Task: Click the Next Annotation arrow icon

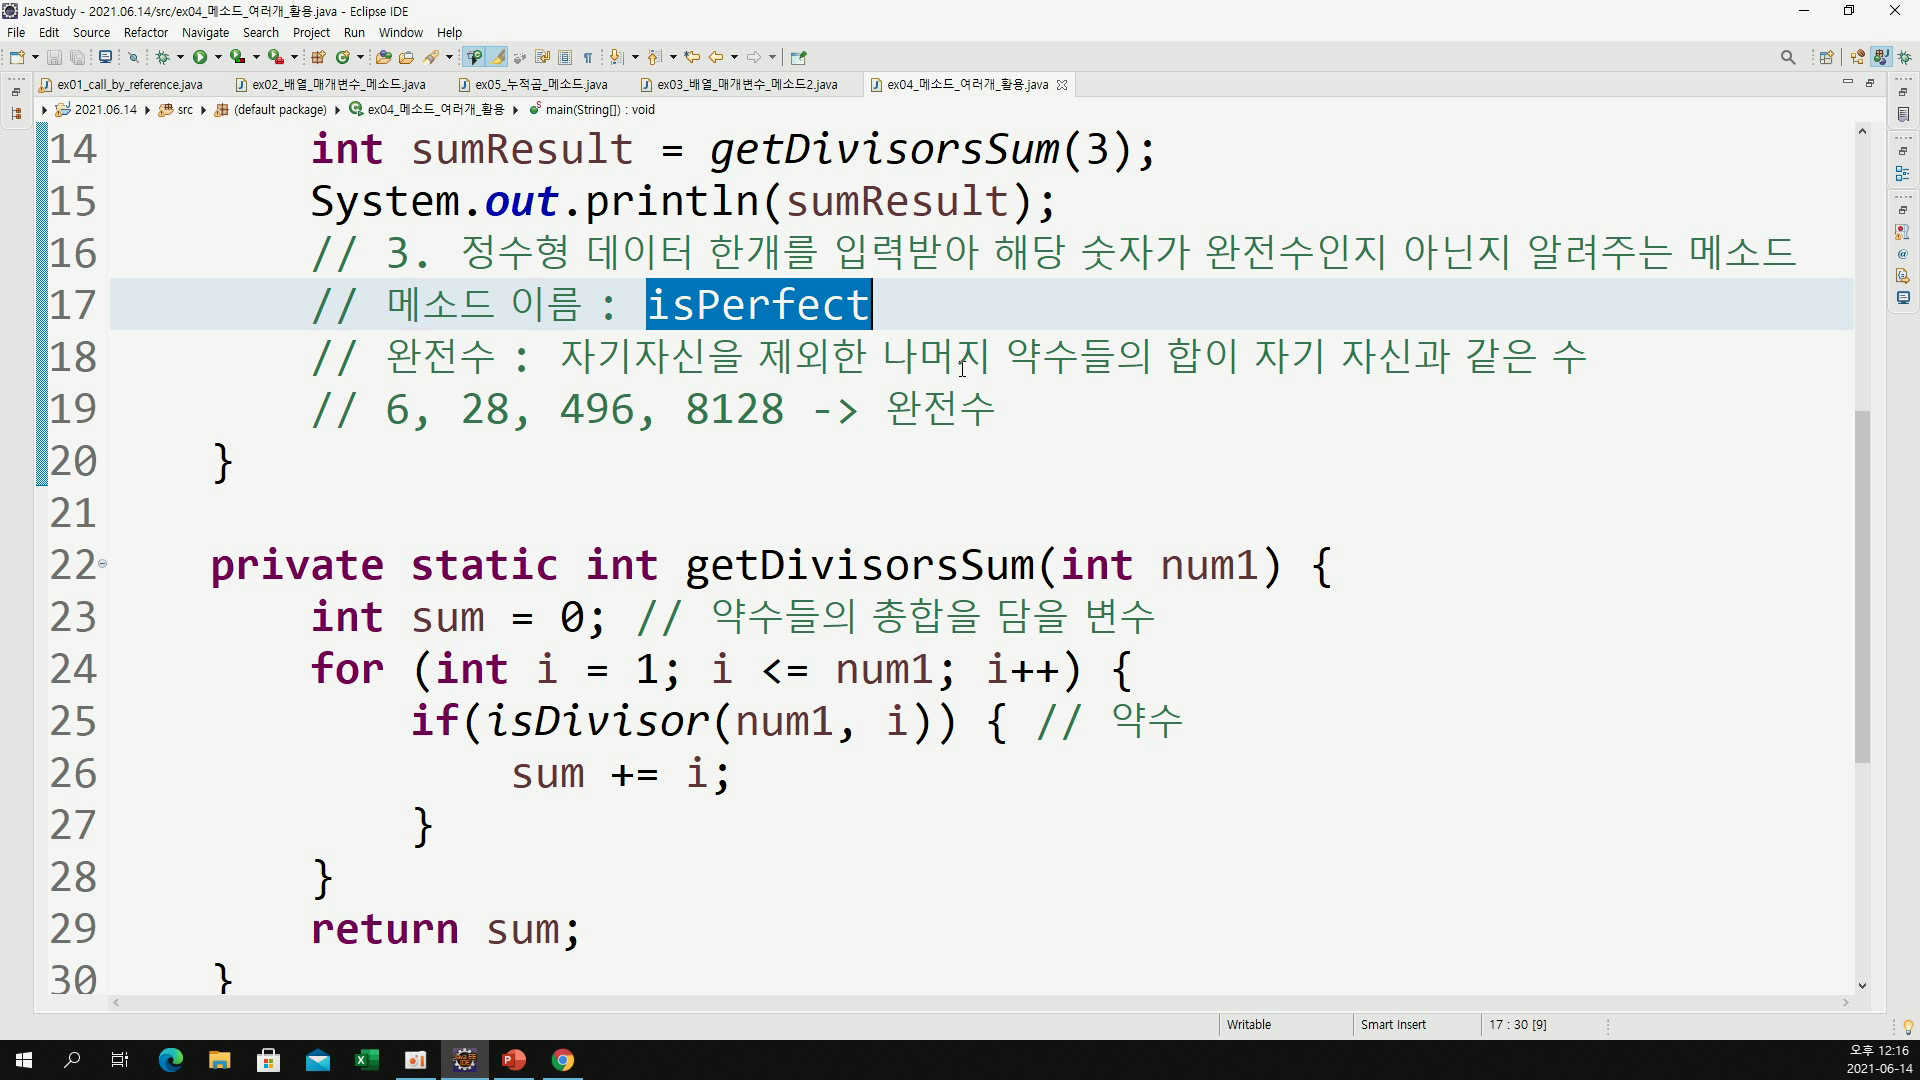Action: tap(616, 57)
